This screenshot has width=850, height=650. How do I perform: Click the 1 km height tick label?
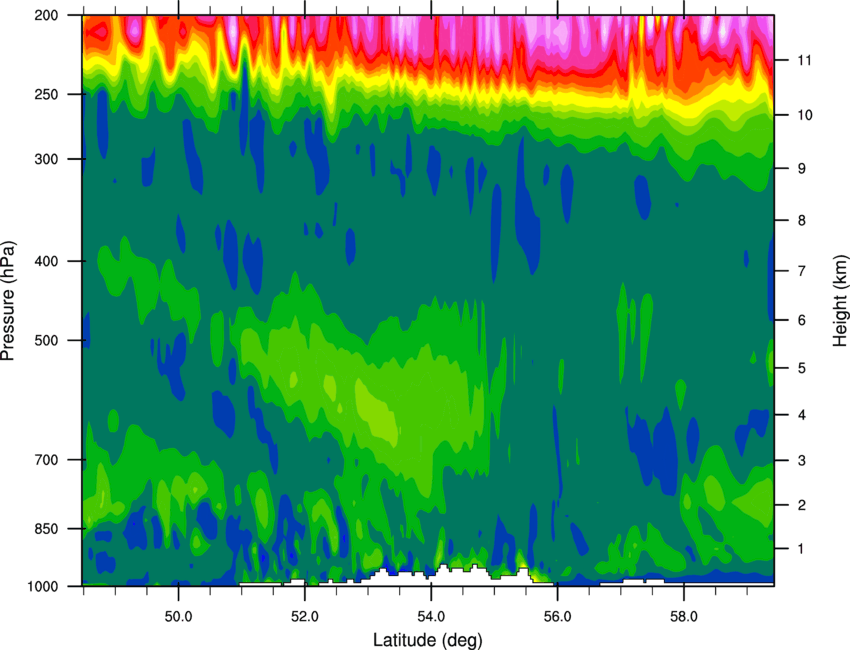tap(801, 549)
